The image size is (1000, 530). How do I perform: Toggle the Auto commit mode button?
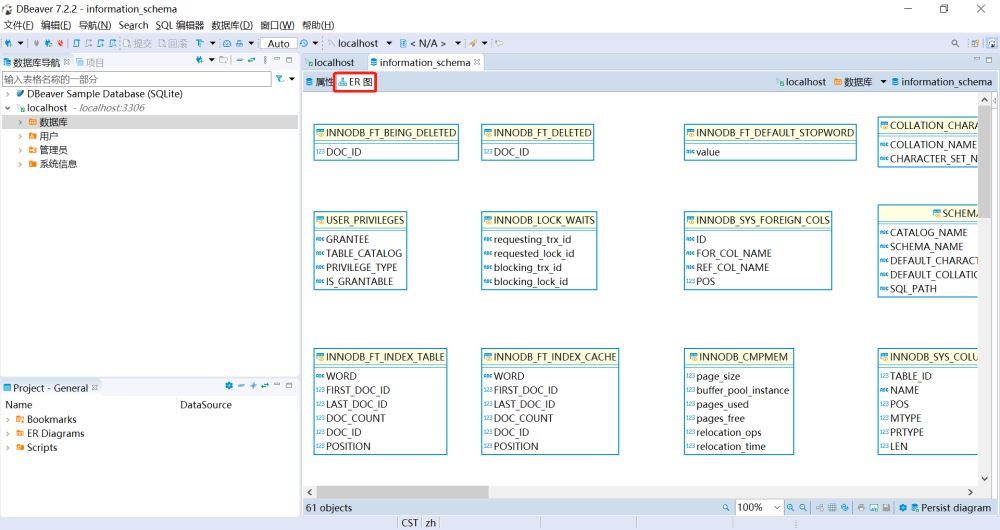click(x=279, y=43)
